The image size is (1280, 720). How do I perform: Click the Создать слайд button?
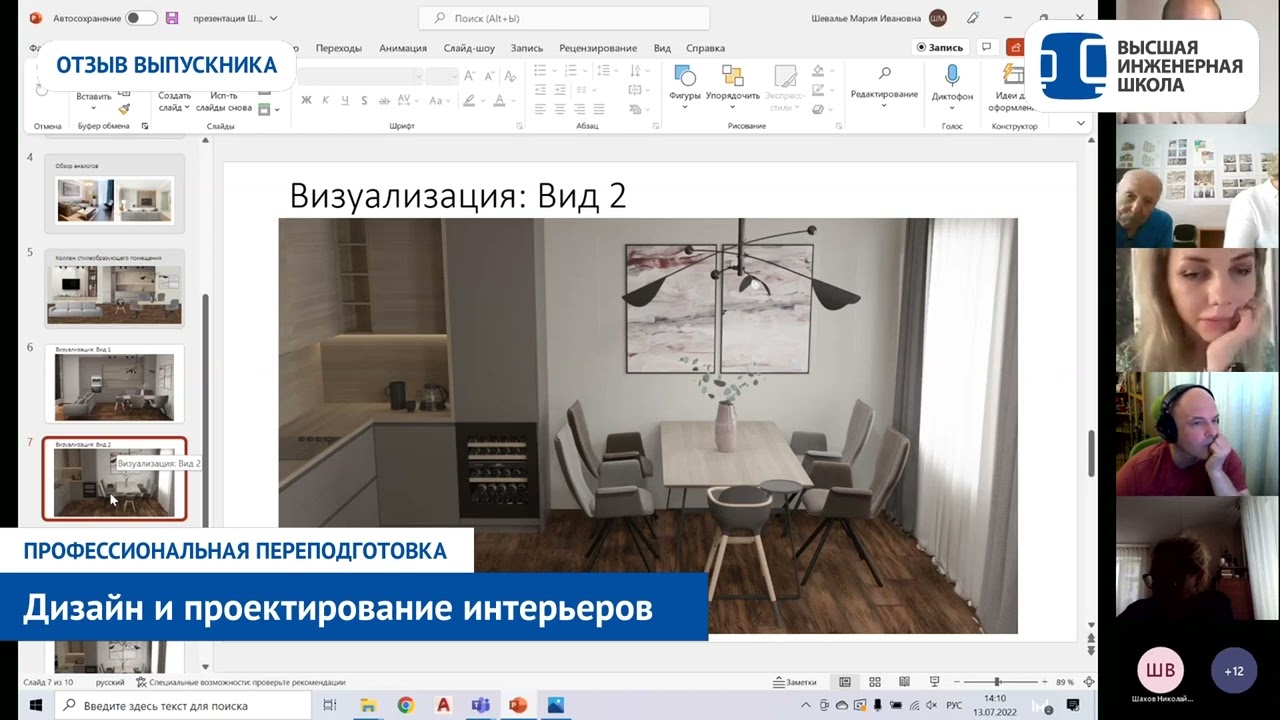coord(174,100)
